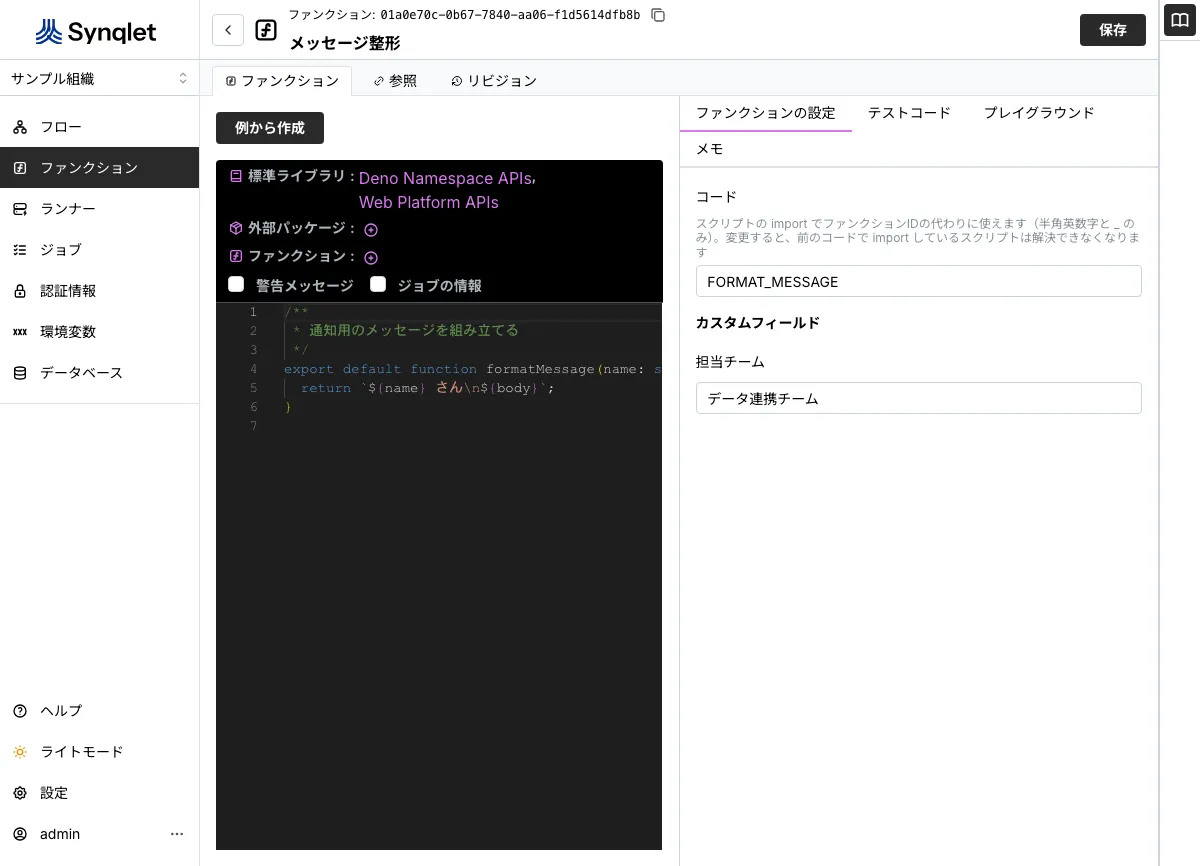Click the ファンクション icon in the editor header
The height and width of the screenshot is (866, 1200).
pyautogui.click(x=236, y=256)
